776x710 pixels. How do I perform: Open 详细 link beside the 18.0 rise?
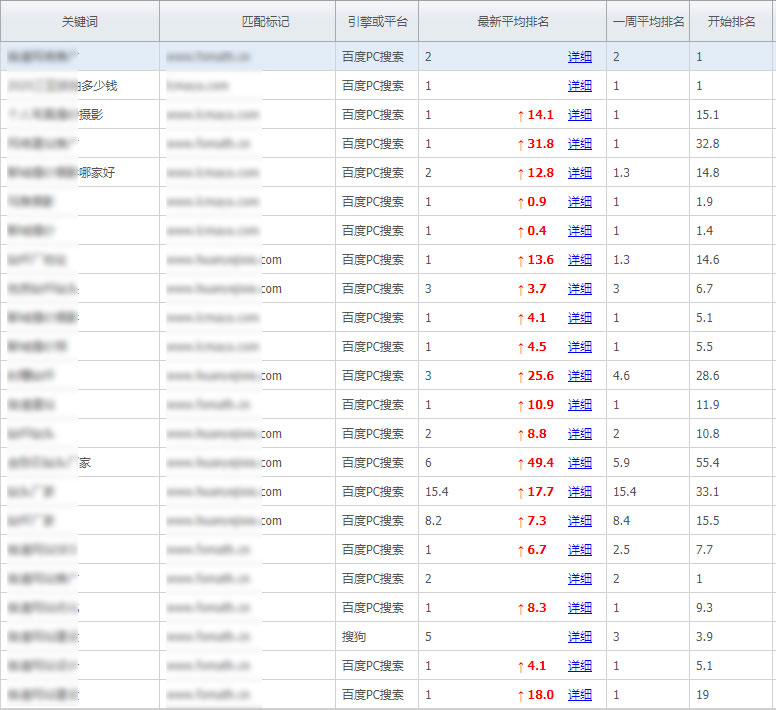[580, 695]
